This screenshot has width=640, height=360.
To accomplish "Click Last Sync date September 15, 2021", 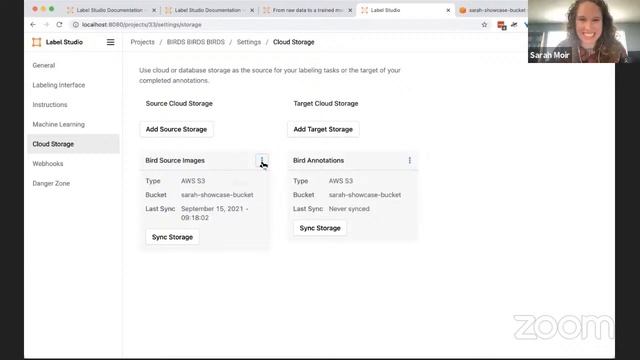I will (215, 213).
